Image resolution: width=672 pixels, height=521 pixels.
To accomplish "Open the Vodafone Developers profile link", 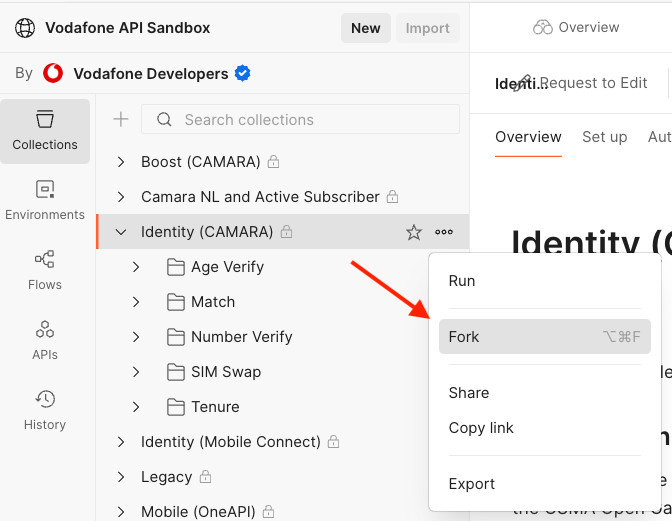I will pos(150,73).
